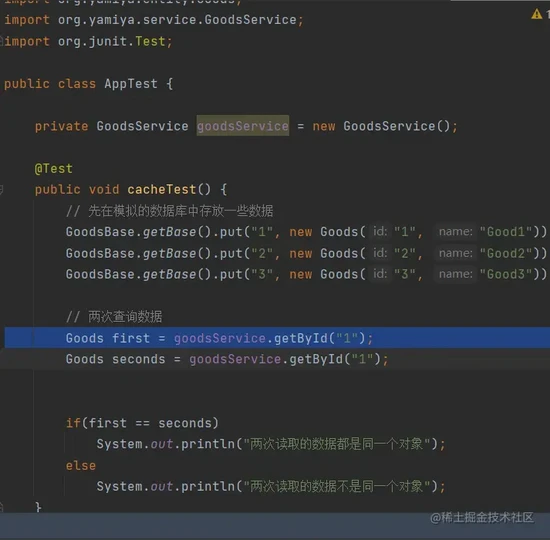Click the yellow warning triangle icon

click(x=537, y=14)
